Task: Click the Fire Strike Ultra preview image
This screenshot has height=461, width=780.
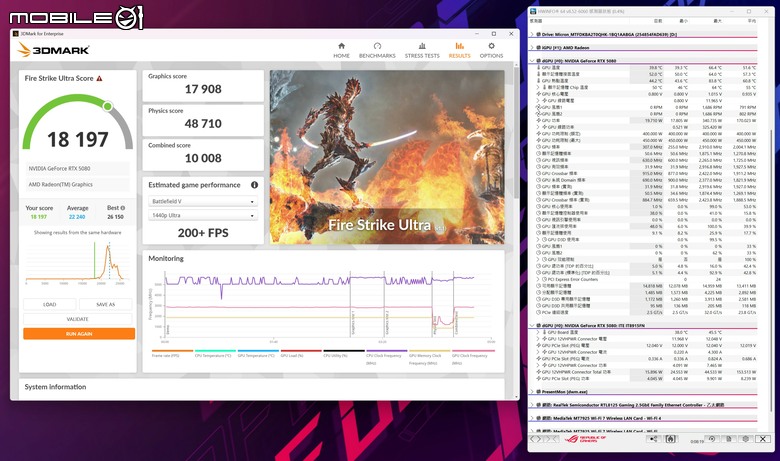Action: pos(387,157)
